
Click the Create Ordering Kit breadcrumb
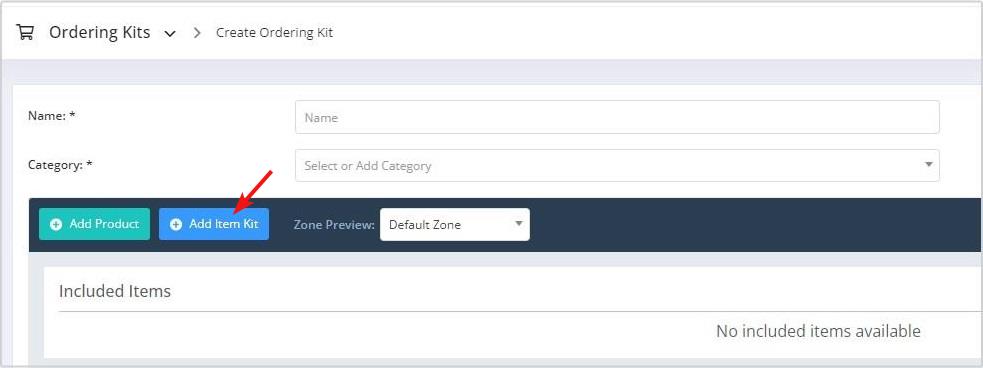point(275,33)
